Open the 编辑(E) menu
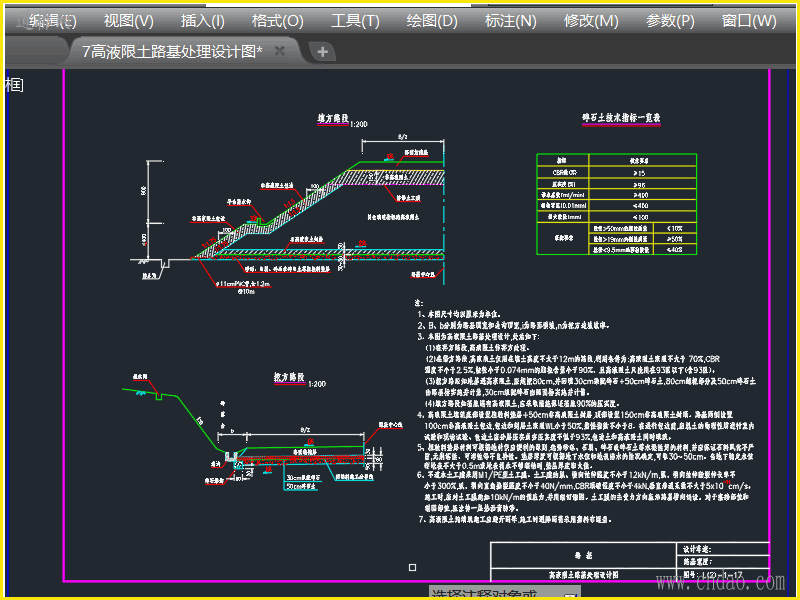The image size is (800, 600). (52, 20)
